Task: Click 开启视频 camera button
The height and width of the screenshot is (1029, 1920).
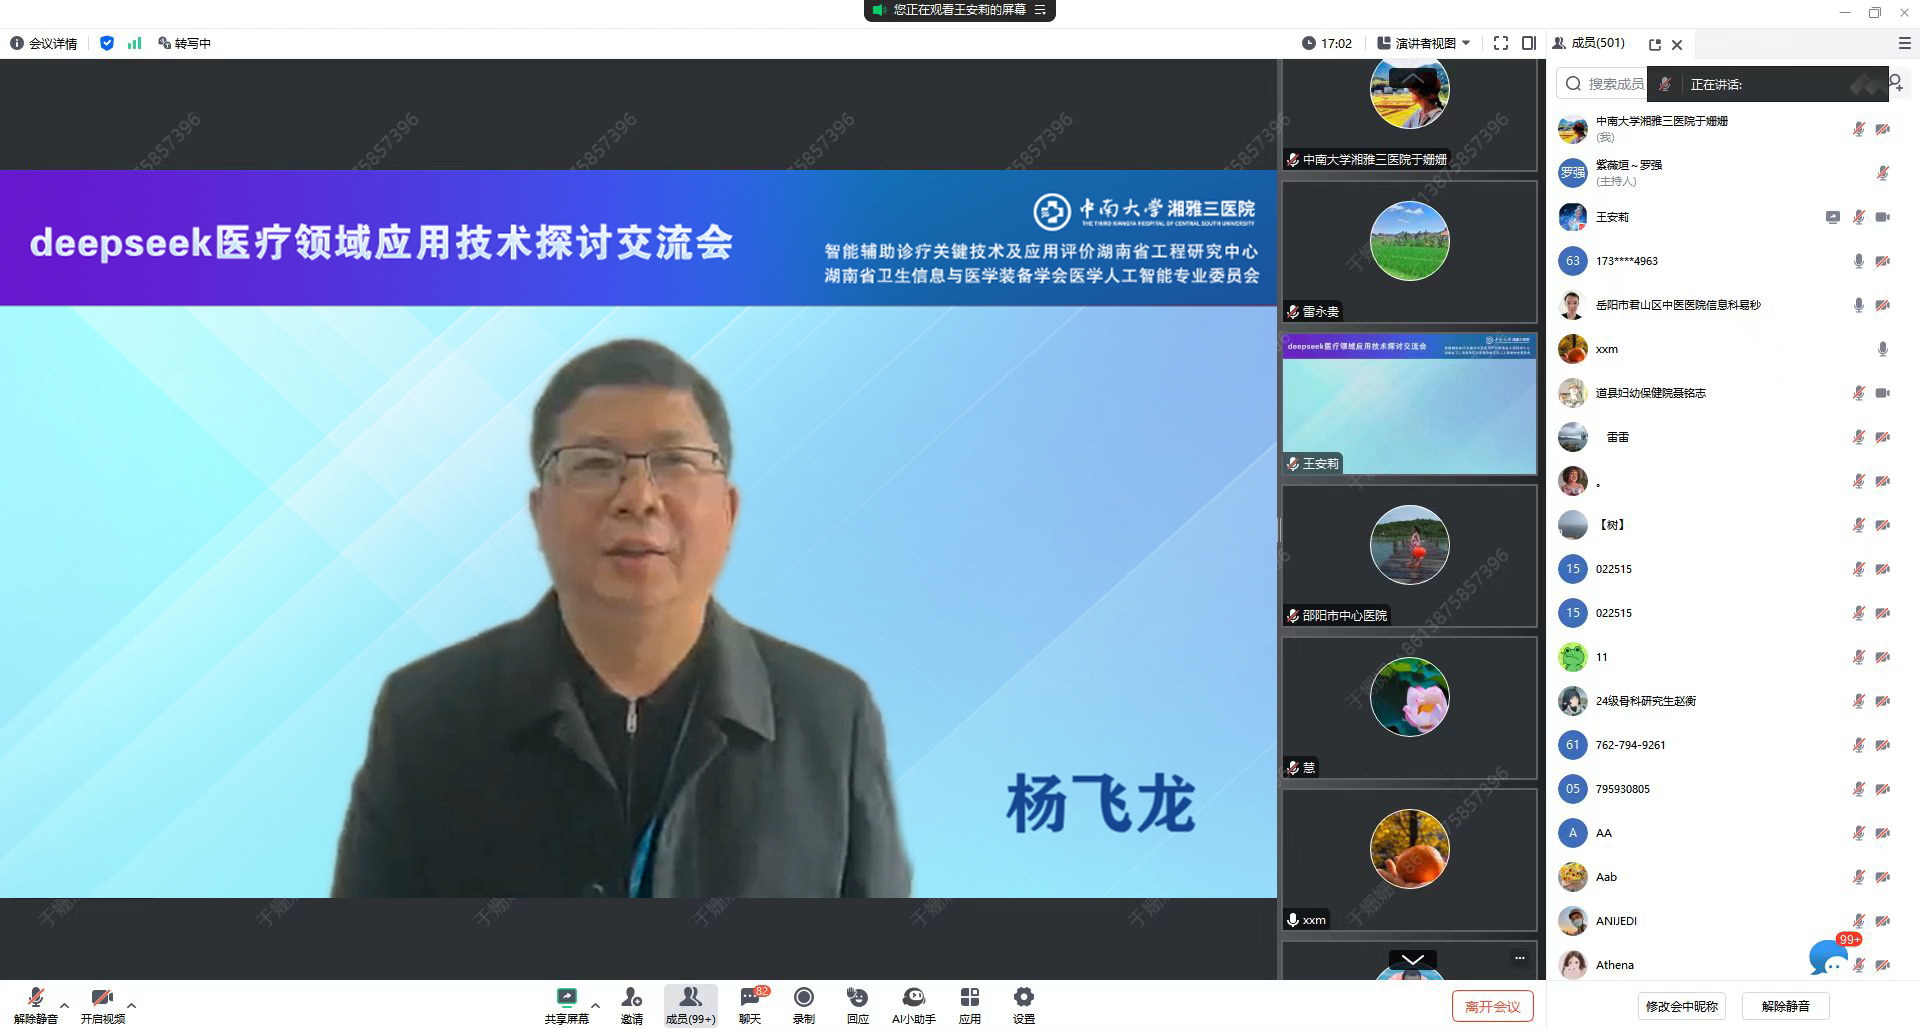Action: coord(102,1005)
